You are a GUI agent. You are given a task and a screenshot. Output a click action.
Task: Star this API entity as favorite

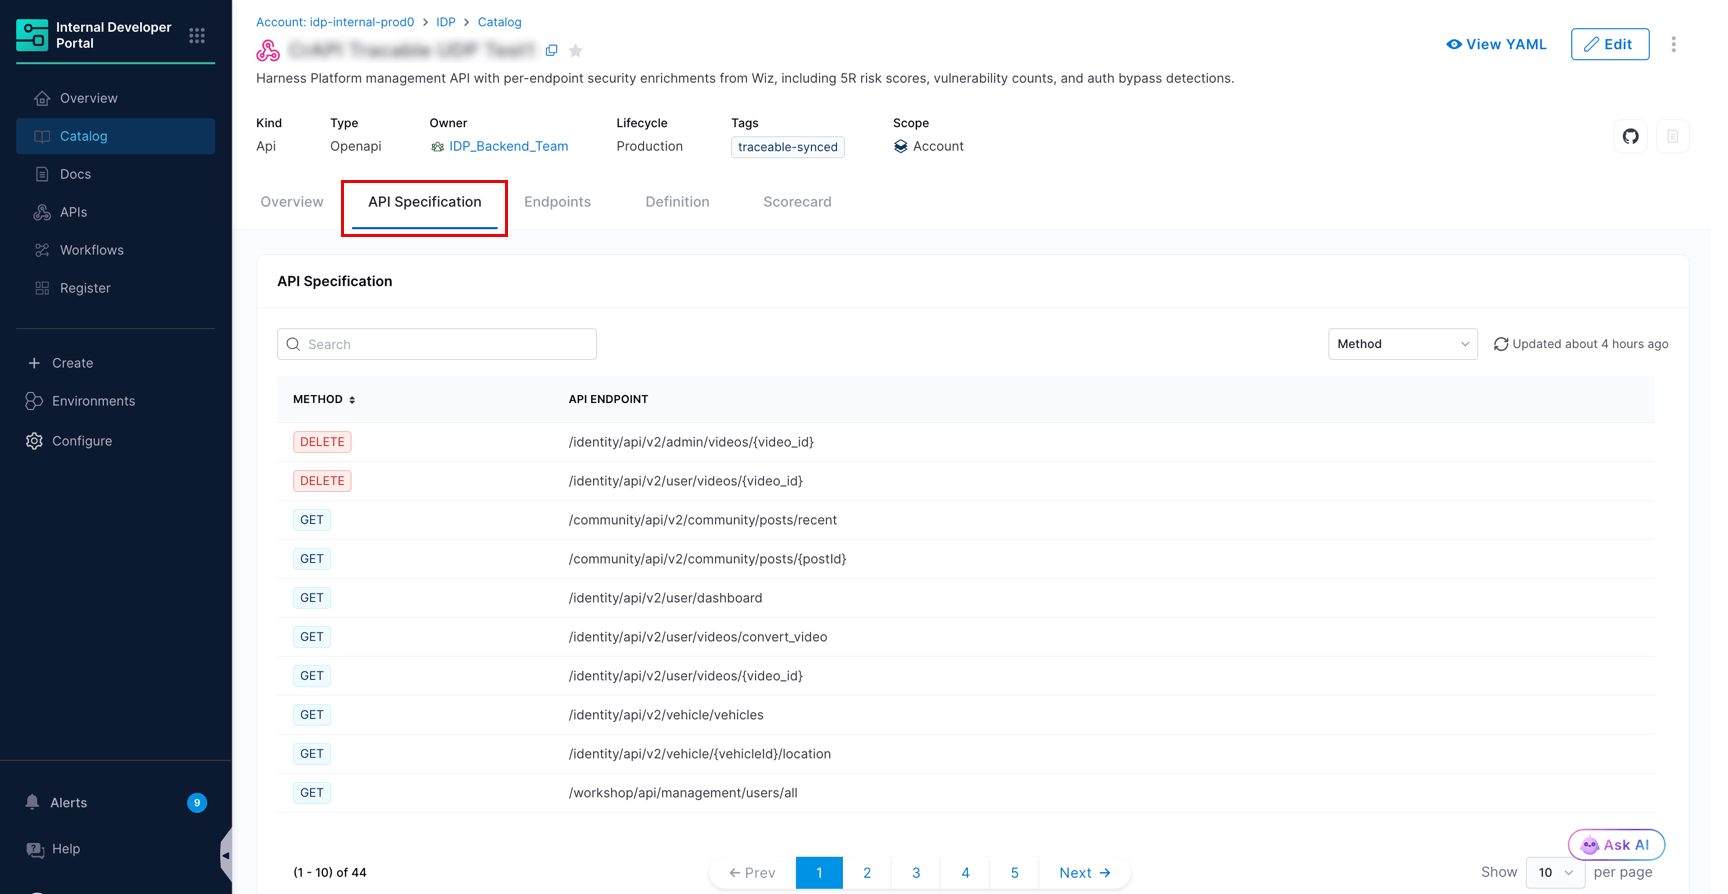pos(576,50)
